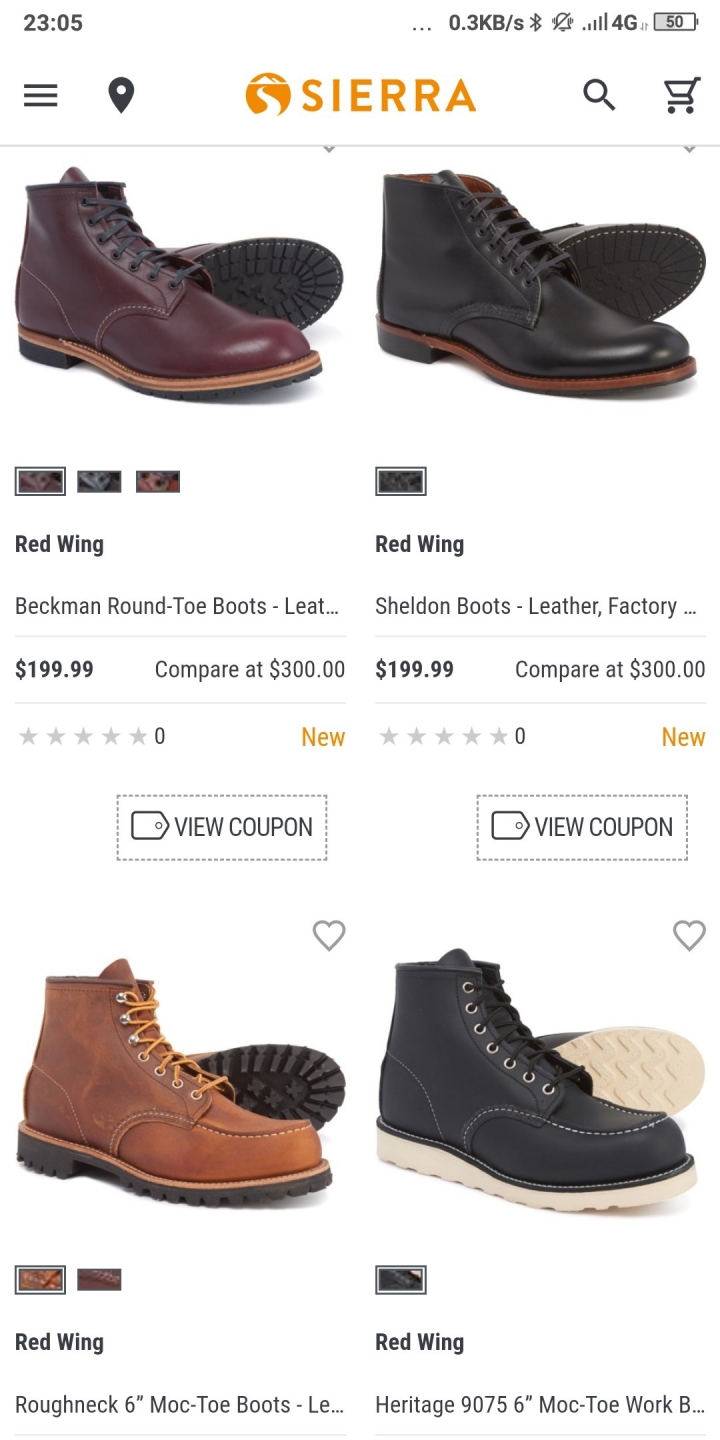Select the burgundy Beckman color swatch

(x=40, y=482)
